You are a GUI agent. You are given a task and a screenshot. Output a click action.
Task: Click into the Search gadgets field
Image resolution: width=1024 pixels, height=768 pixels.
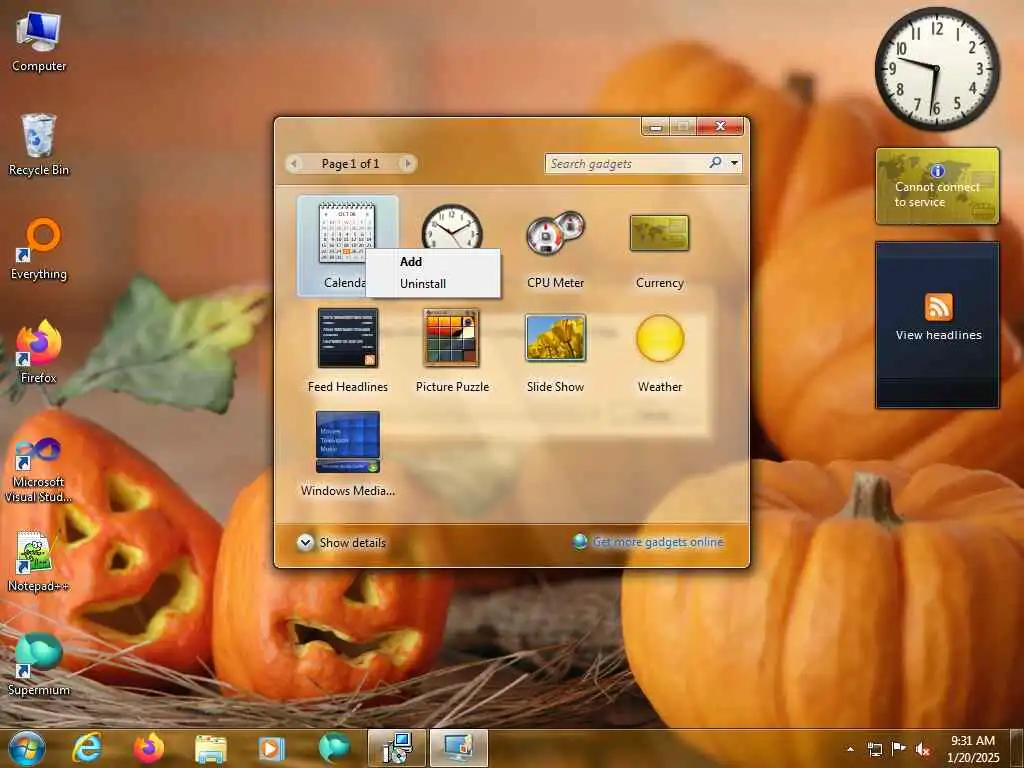pos(626,163)
